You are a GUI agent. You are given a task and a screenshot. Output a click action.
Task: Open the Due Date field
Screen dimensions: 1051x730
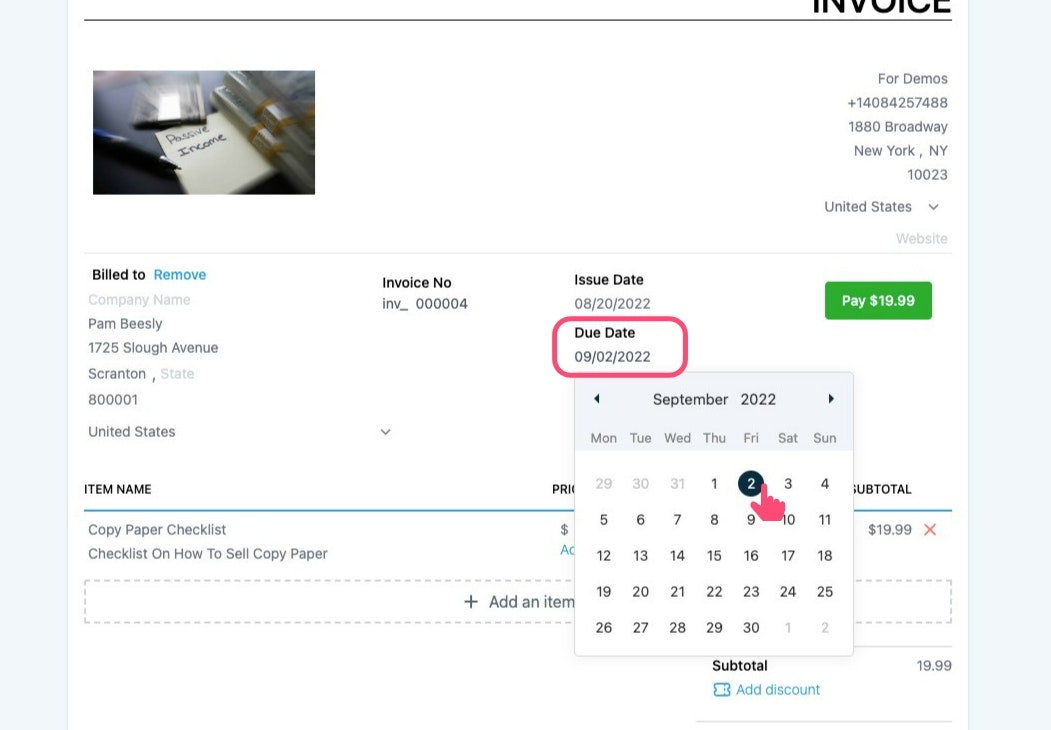click(x=613, y=357)
